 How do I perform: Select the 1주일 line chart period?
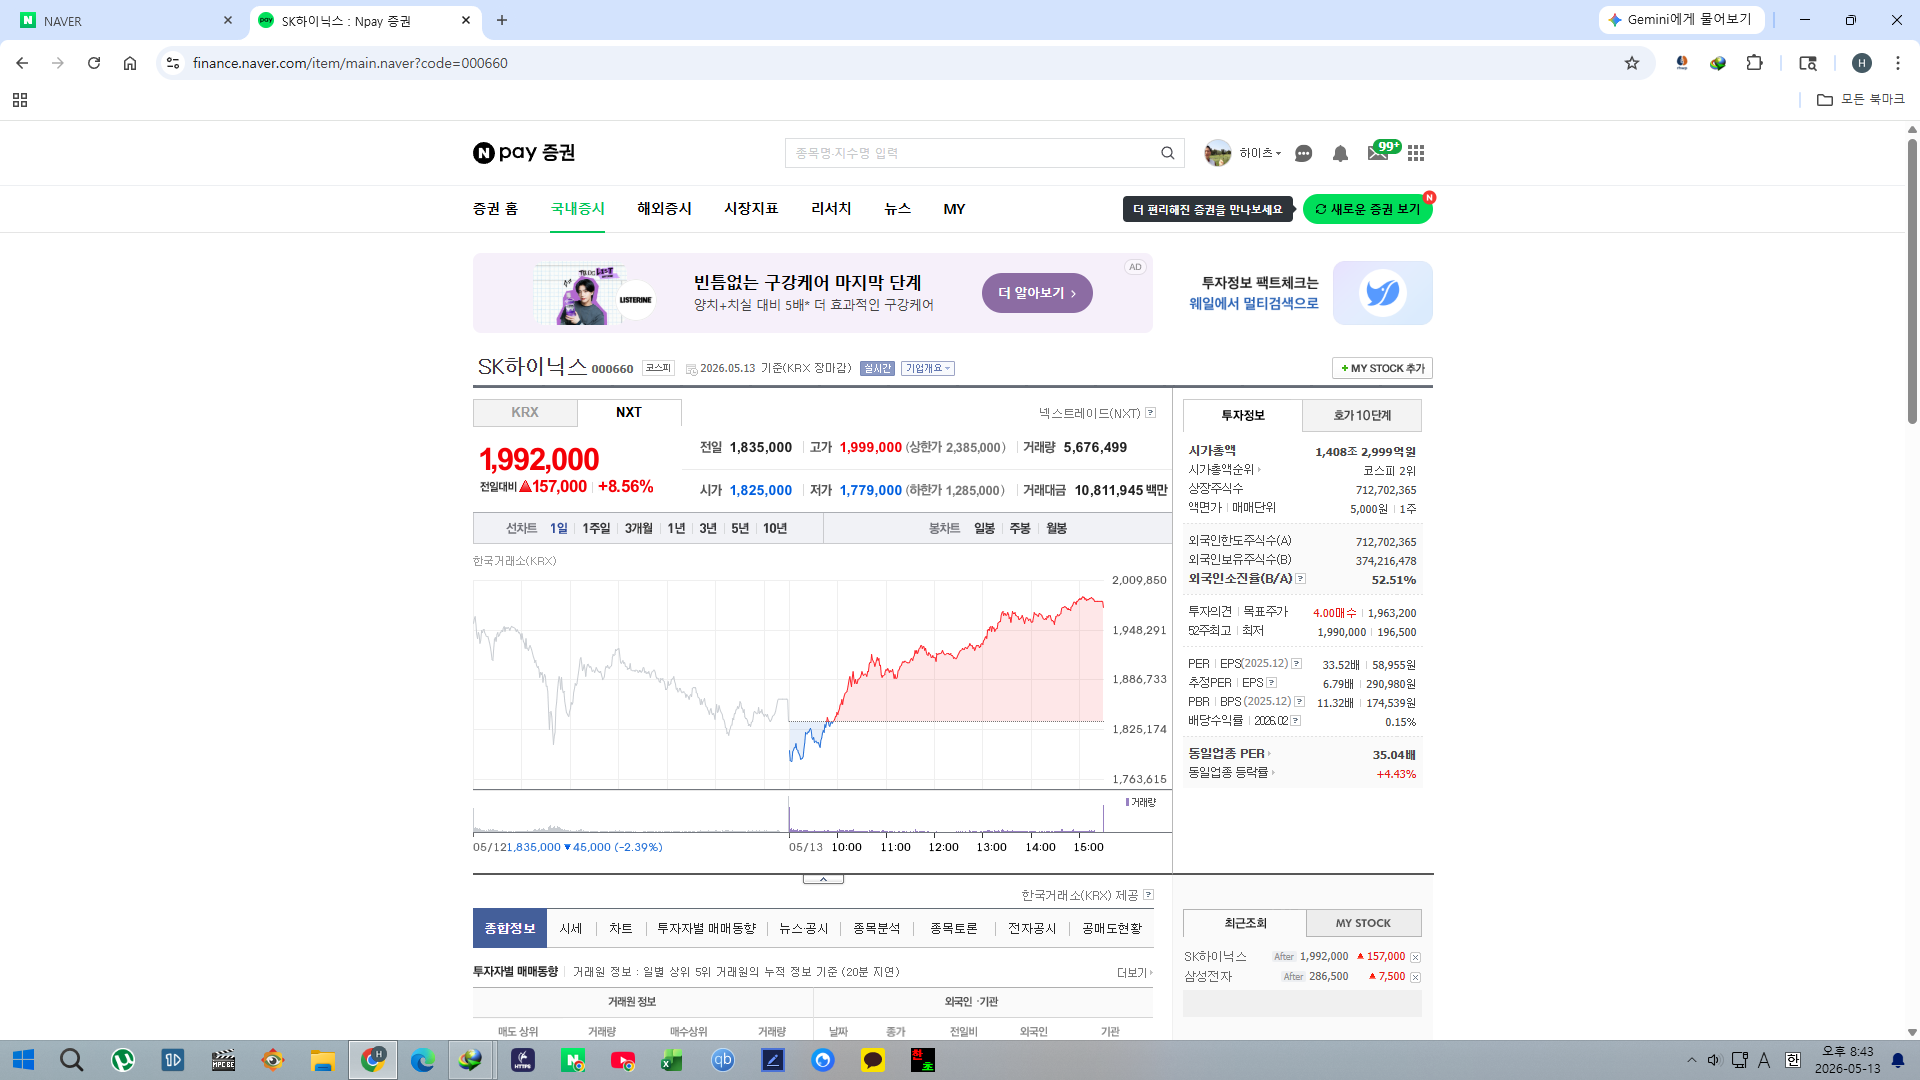[596, 528]
